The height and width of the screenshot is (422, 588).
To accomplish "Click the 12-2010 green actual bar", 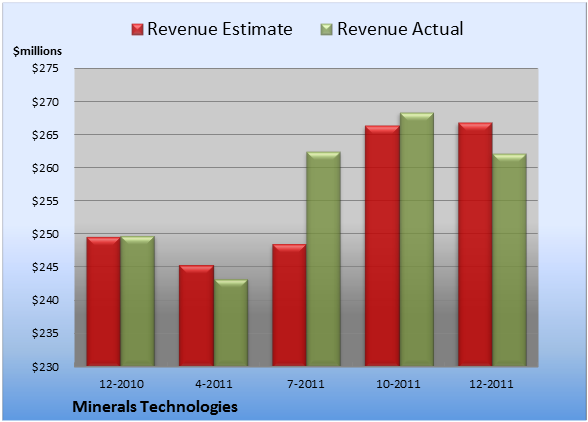I will (137, 301).
